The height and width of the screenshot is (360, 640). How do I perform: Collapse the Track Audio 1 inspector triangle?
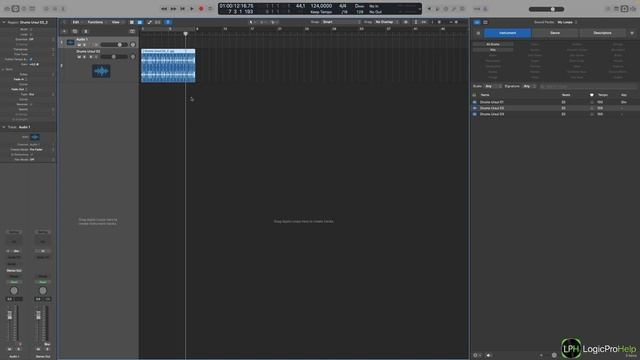click(x=4, y=127)
